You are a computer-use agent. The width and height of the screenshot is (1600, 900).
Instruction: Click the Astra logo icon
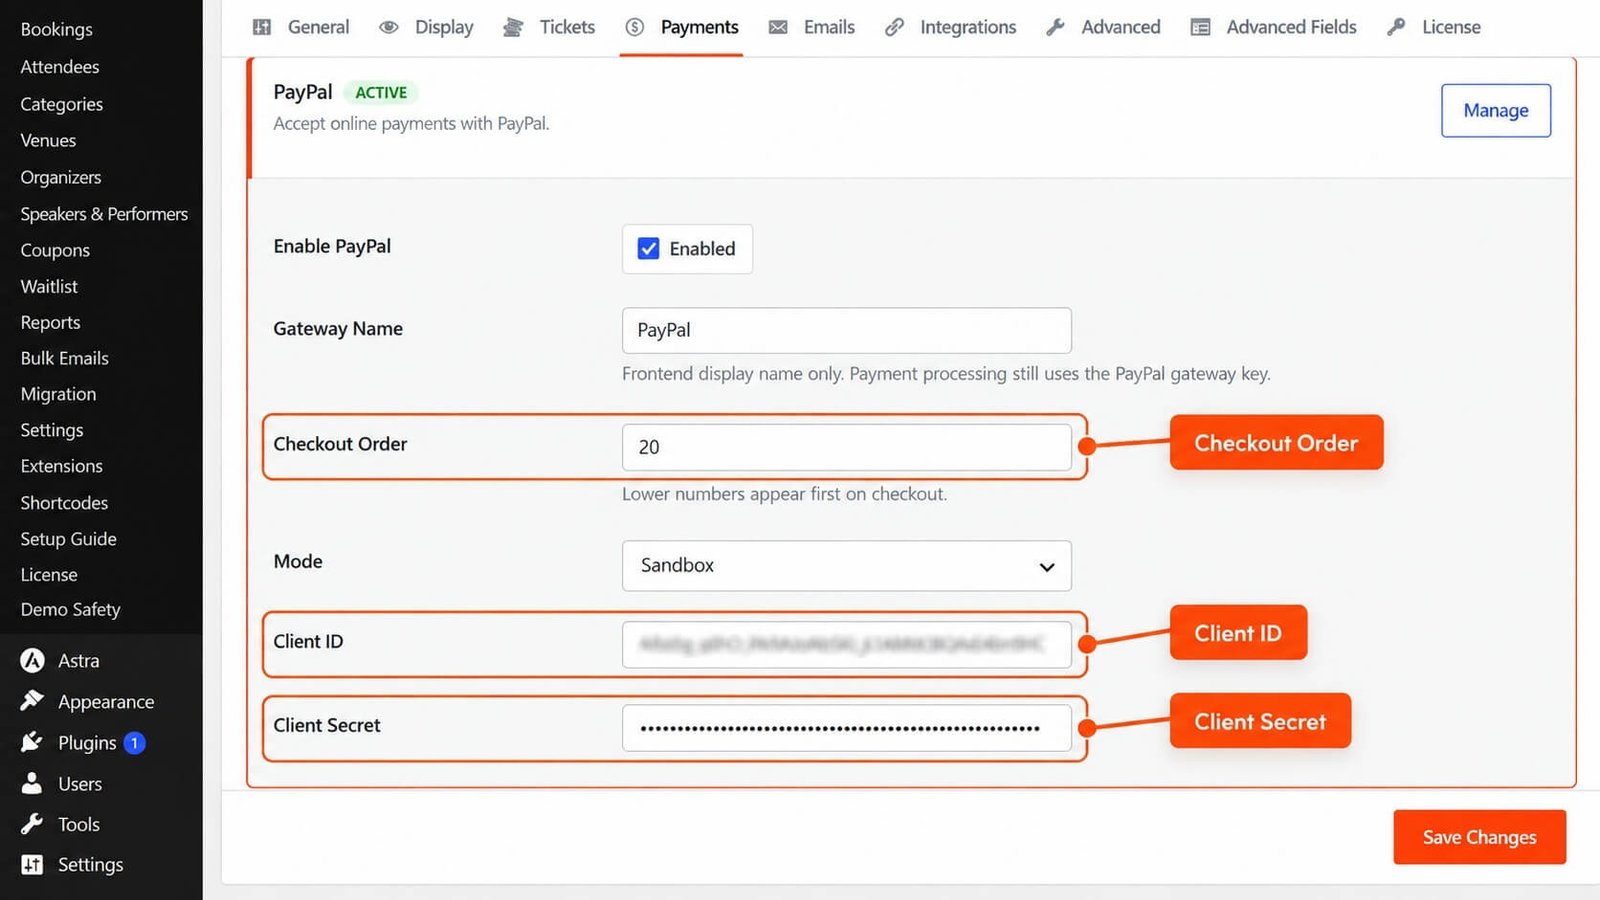32,660
